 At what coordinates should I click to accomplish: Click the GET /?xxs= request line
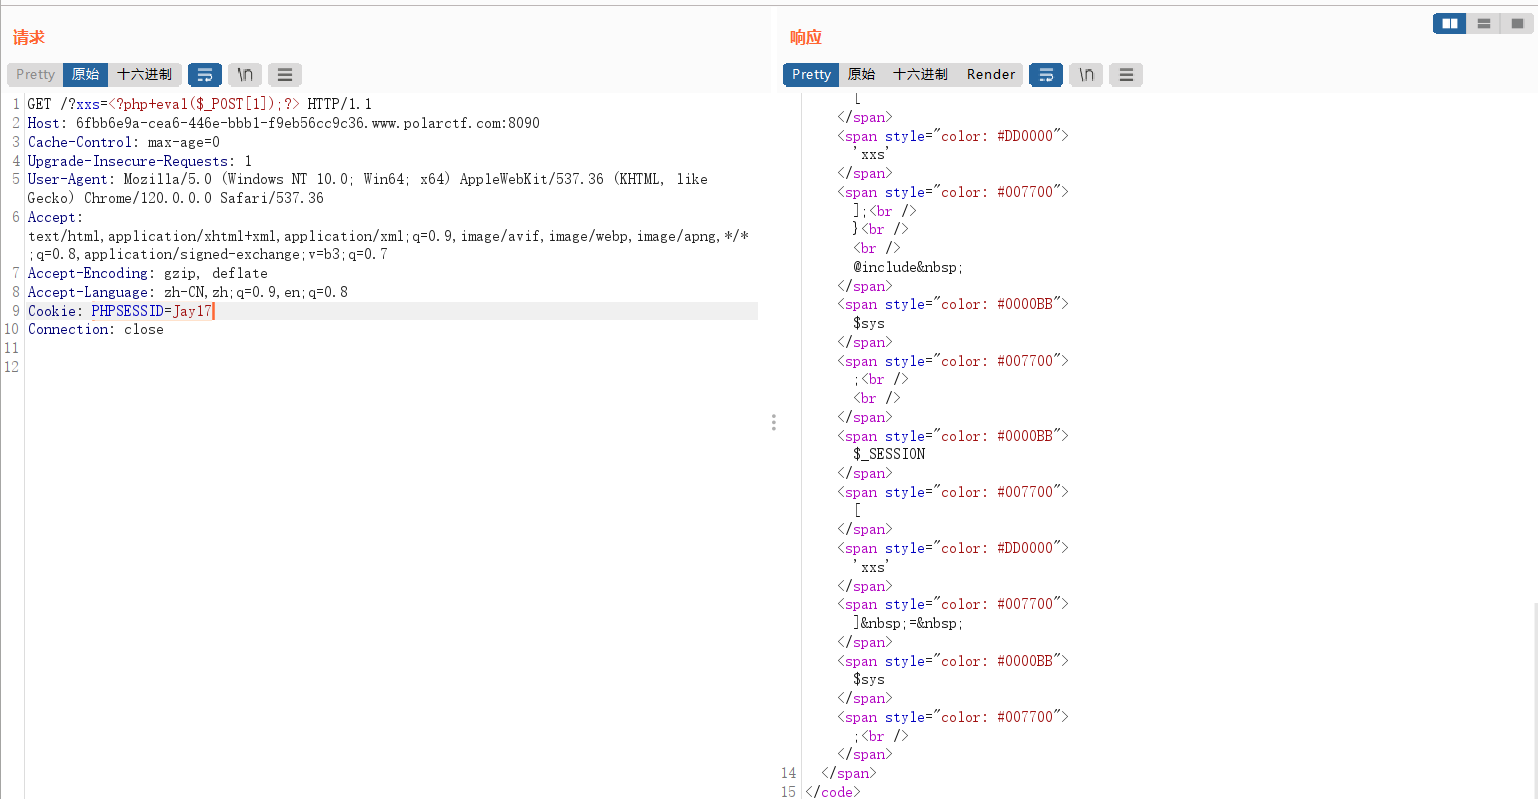(x=200, y=104)
